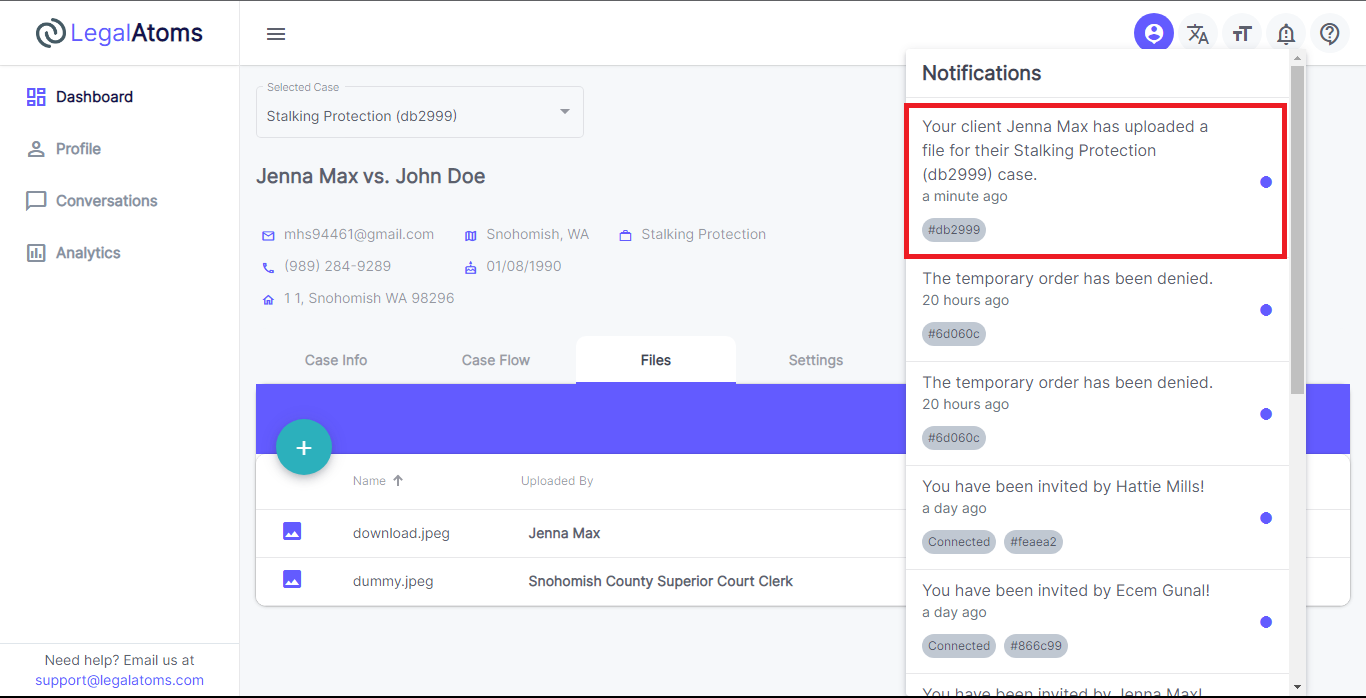Click Connected tag on Hattie Mills notification
The image size is (1366, 698).
[959, 542]
